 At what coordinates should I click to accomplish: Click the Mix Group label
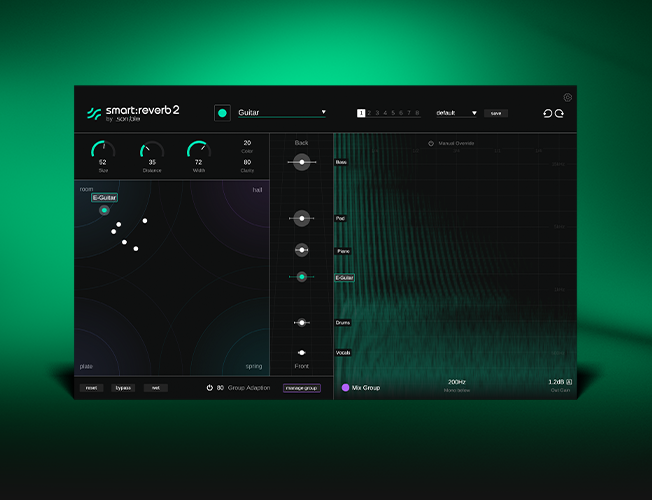click(x=366, y=388)
